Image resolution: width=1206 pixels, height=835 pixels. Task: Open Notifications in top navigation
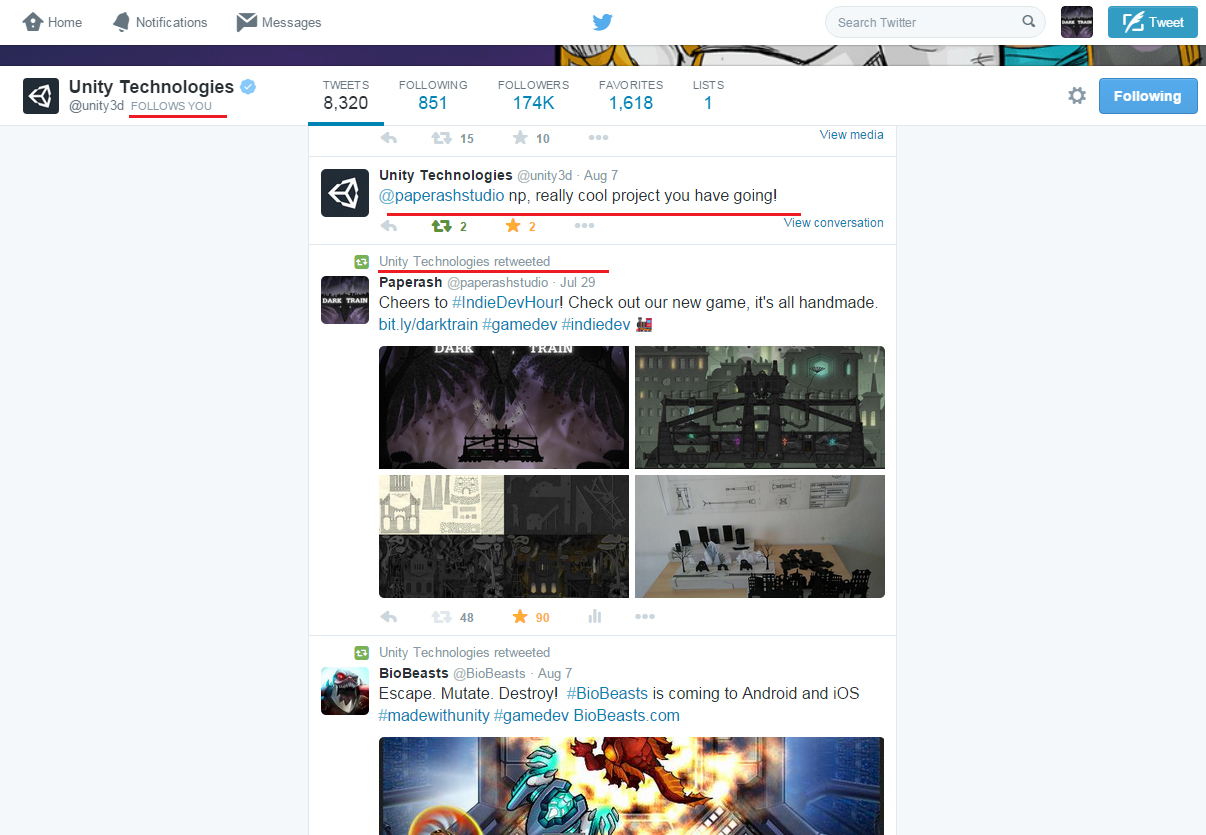coord(160,22)
